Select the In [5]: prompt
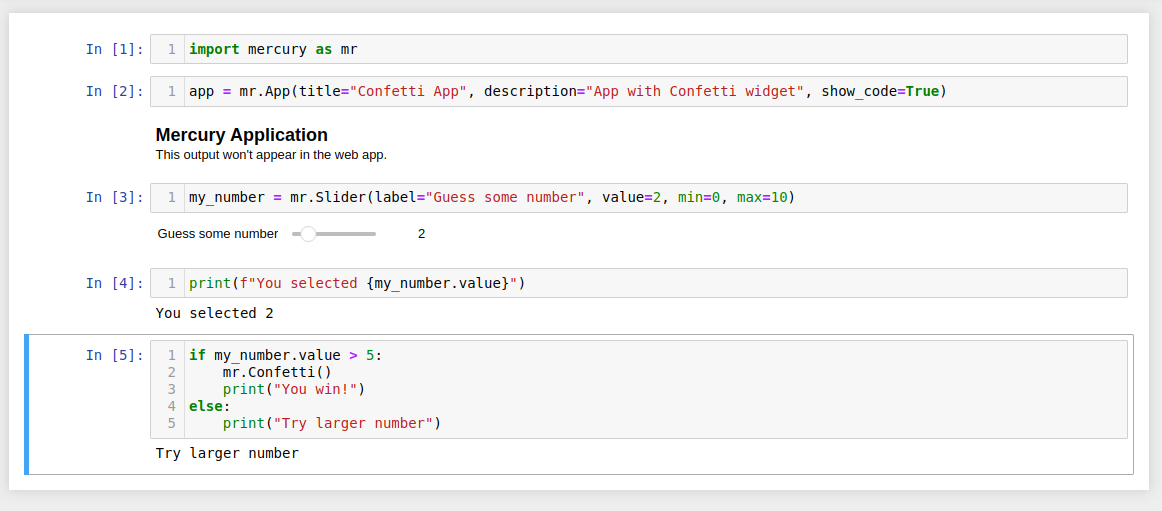Viewport: 1162px width, 511px height. coord(115,355)
